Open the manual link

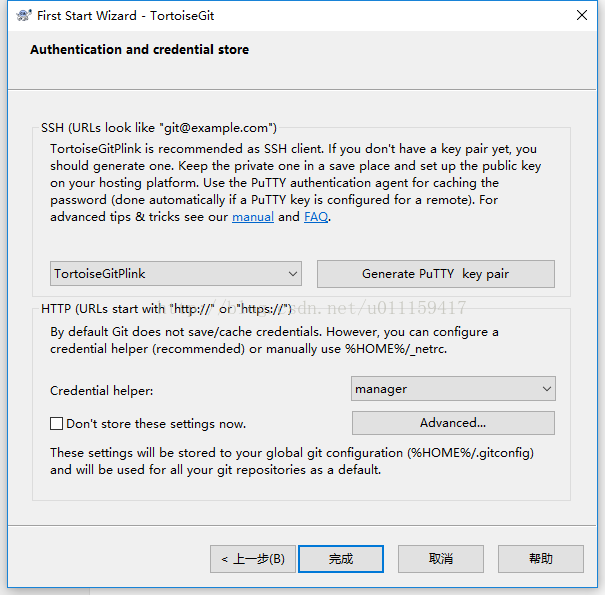(252, 216)
